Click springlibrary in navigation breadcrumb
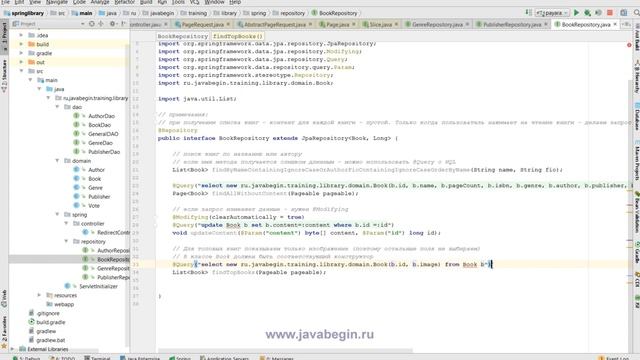Screen dimensions: 640x360 23,13
